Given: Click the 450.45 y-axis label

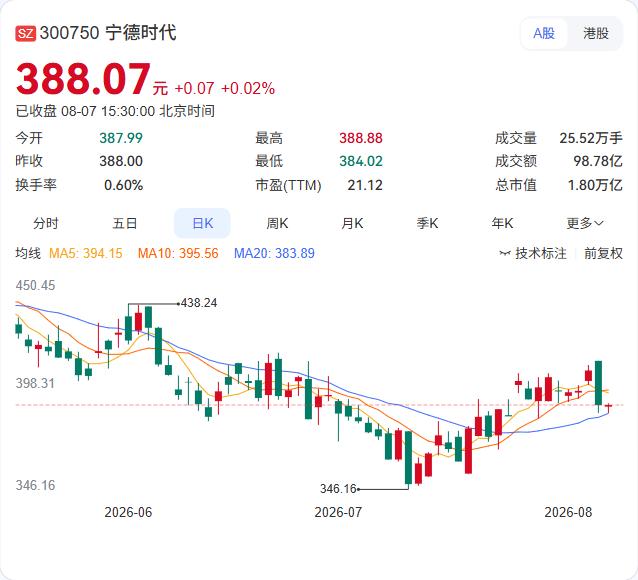Looking at the screenshot, I should (x=35, y=285).
